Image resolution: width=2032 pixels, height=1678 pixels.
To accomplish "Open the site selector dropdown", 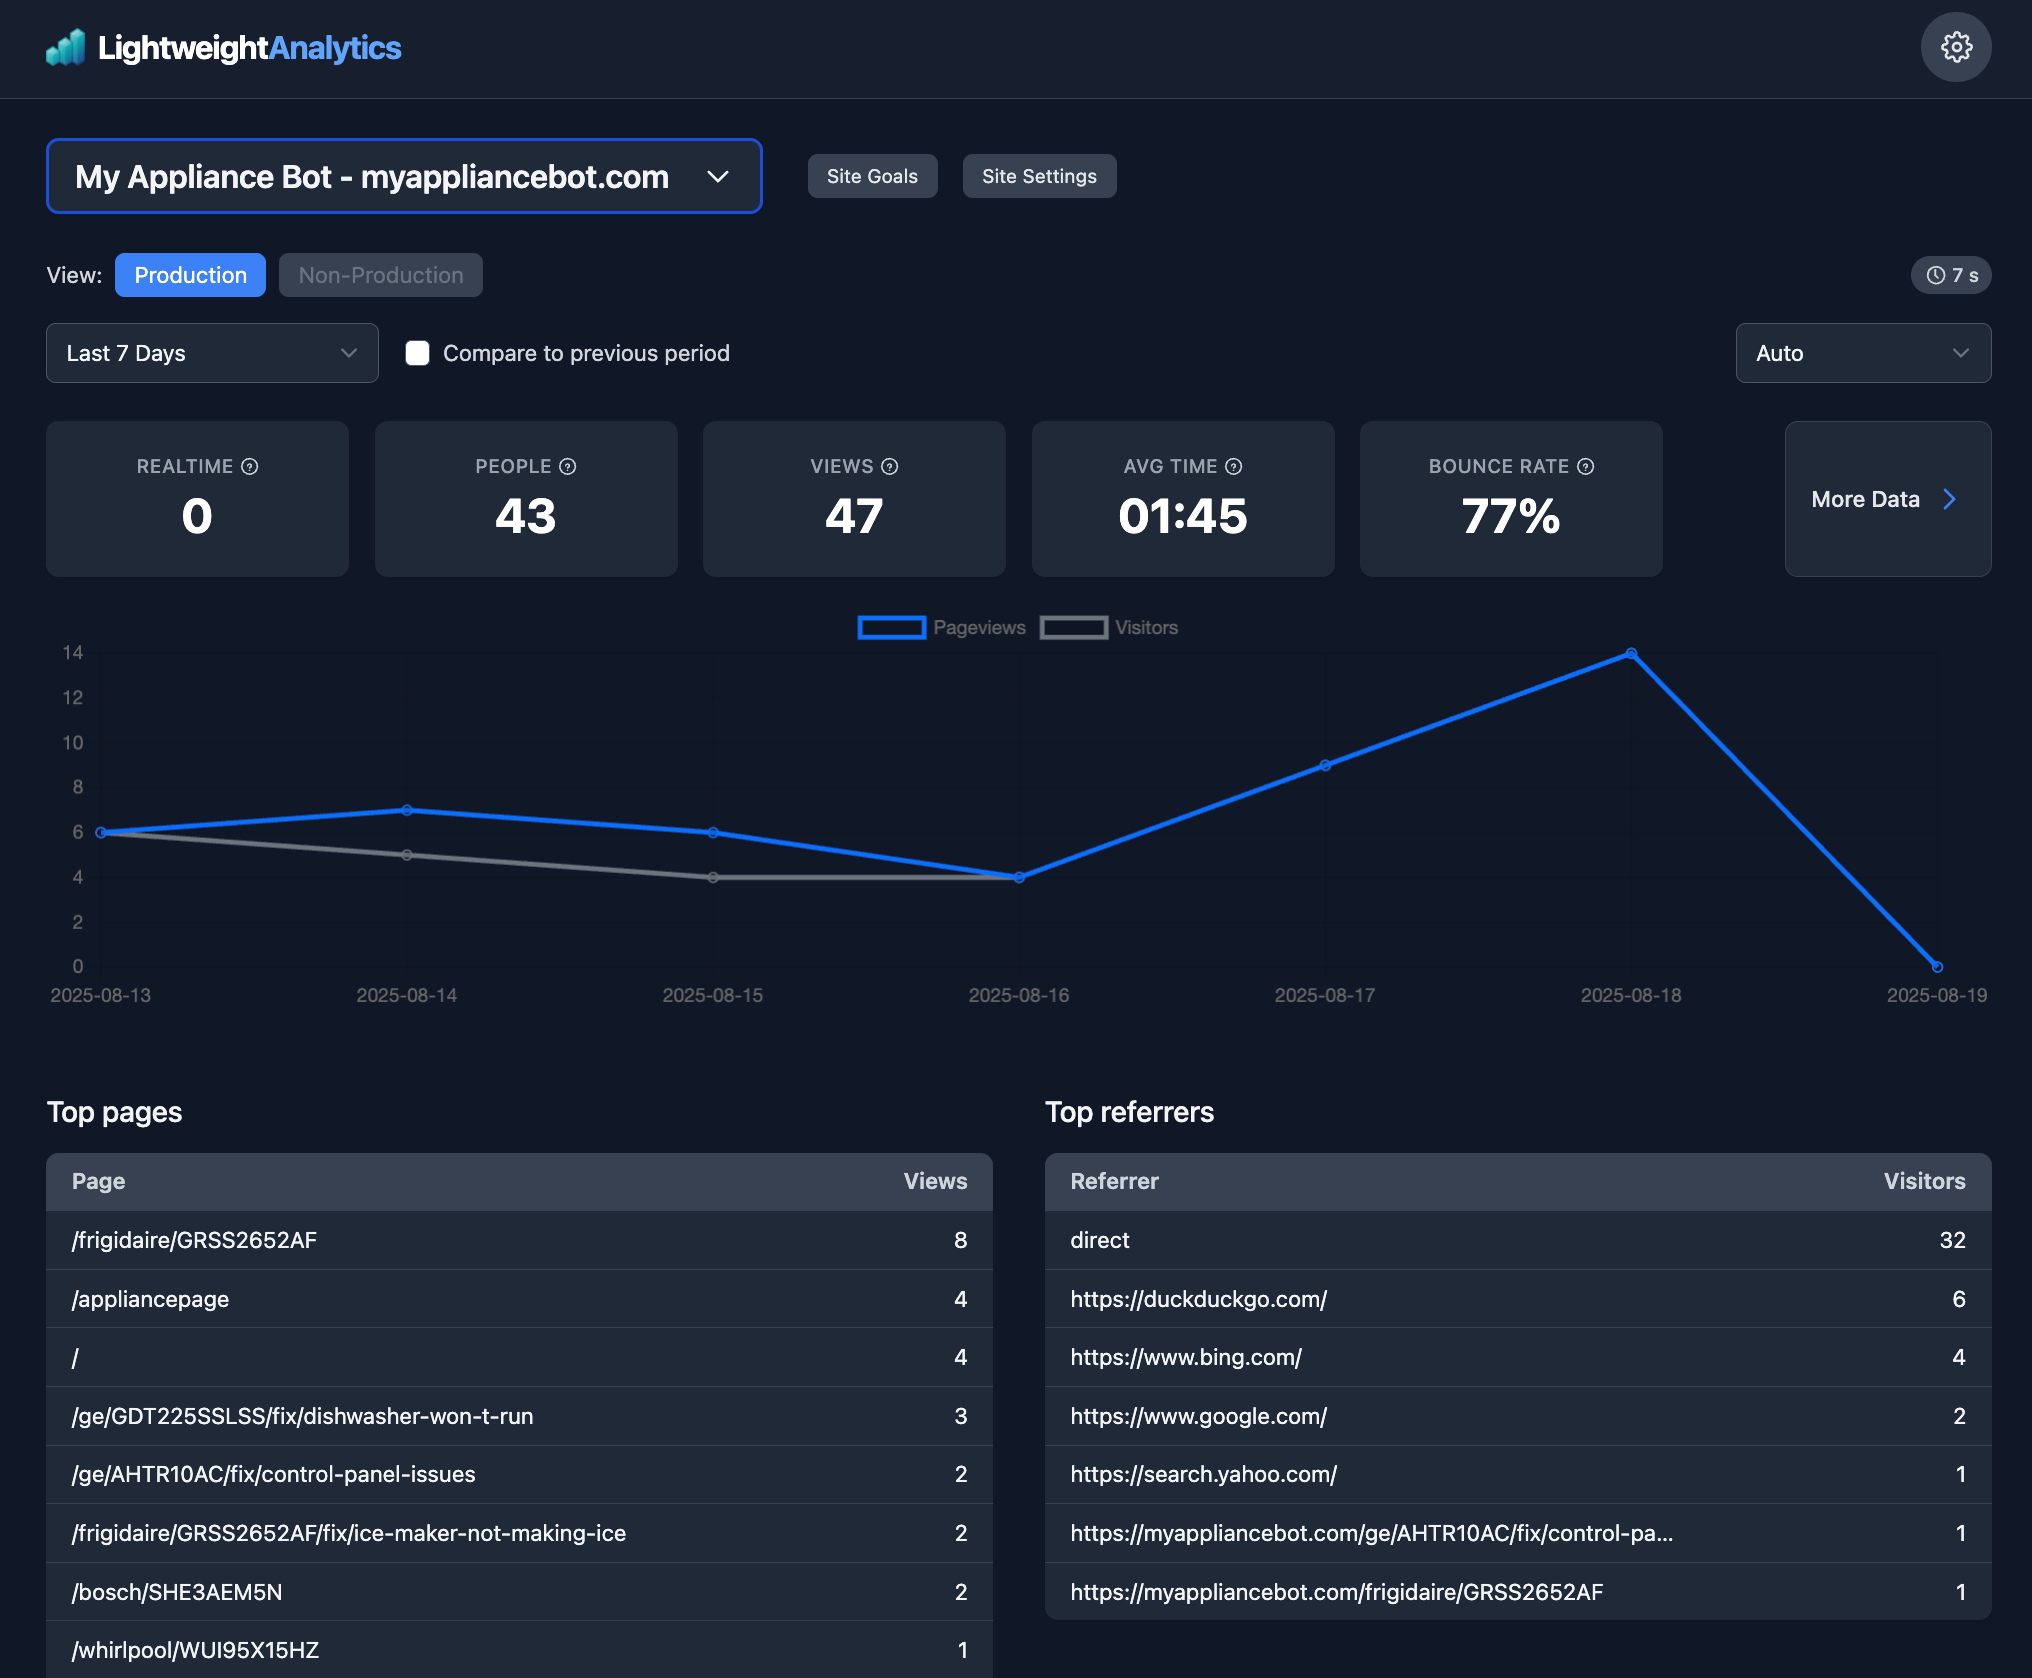I will point(404,176).
